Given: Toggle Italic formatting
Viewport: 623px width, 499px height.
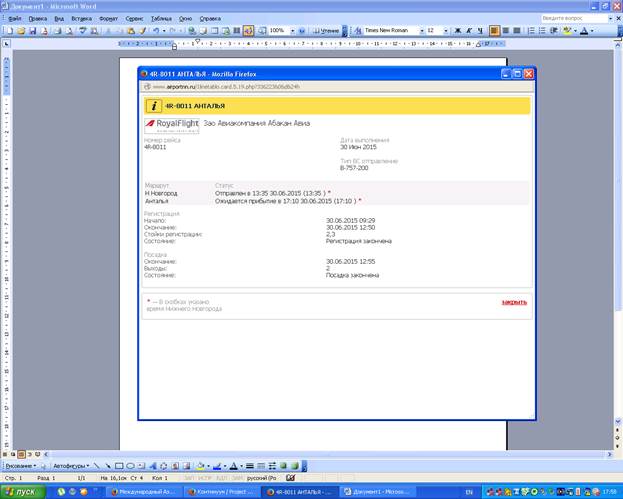Looking at the screenshot, I should click(469, 31).
